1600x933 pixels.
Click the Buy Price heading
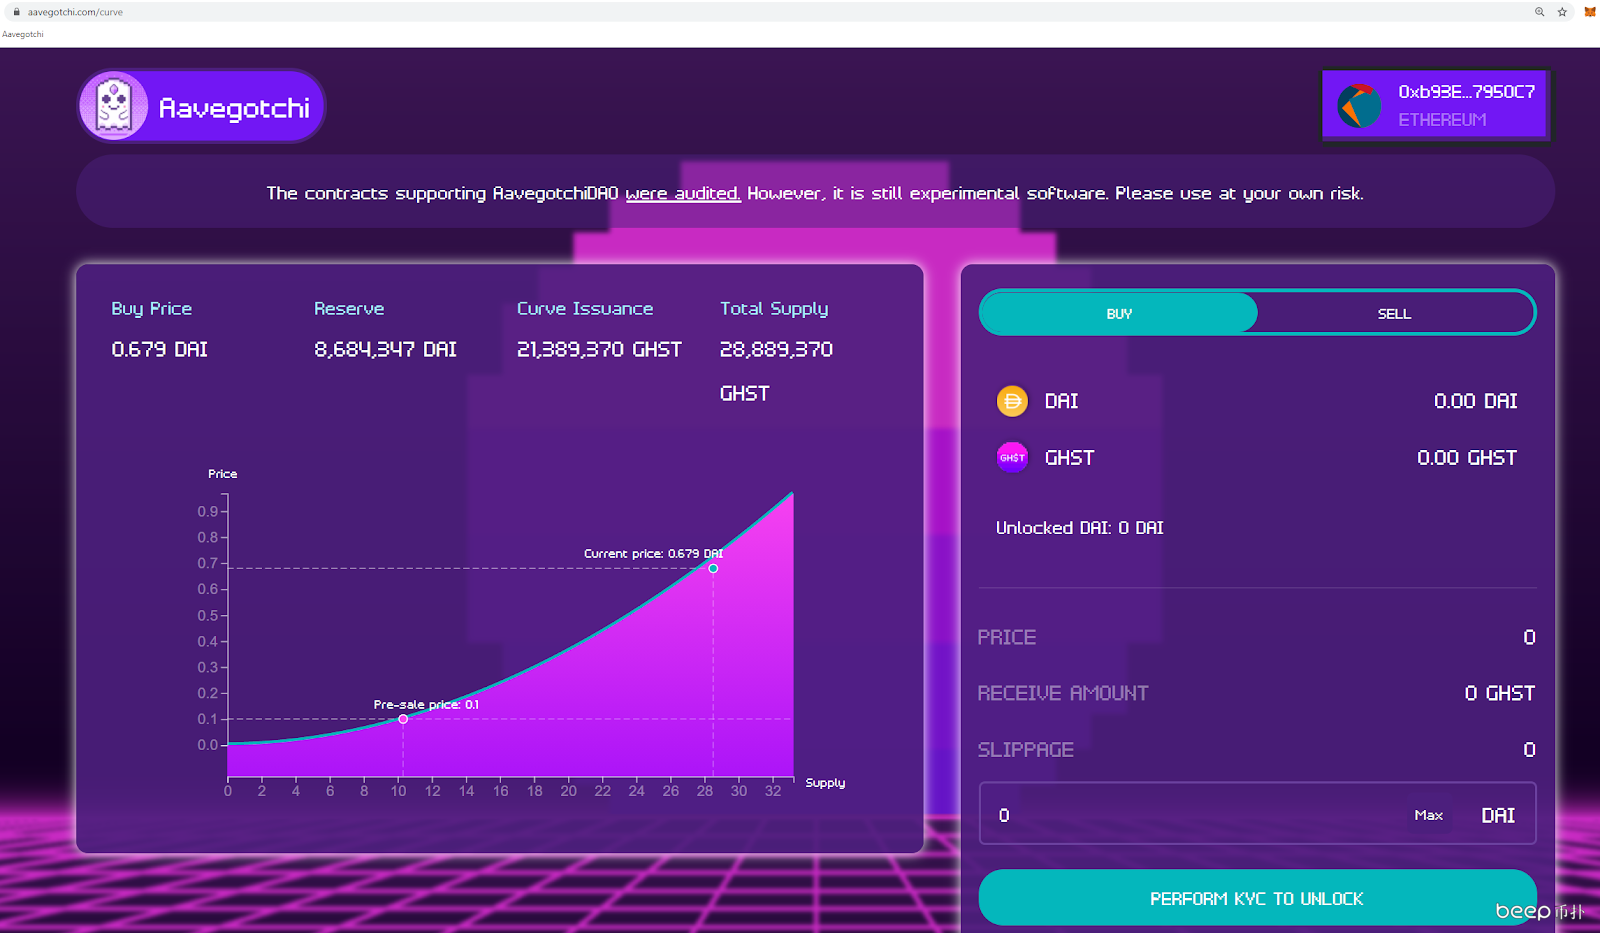pyautogui.click(x=151, y=308)
